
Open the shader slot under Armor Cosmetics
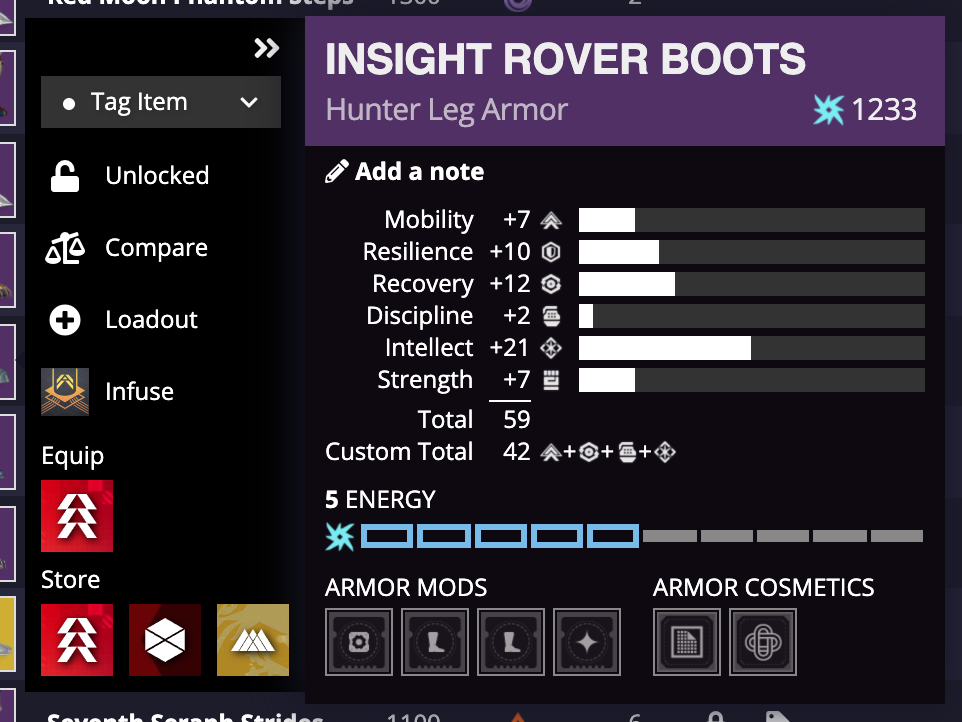pos(687,641)
